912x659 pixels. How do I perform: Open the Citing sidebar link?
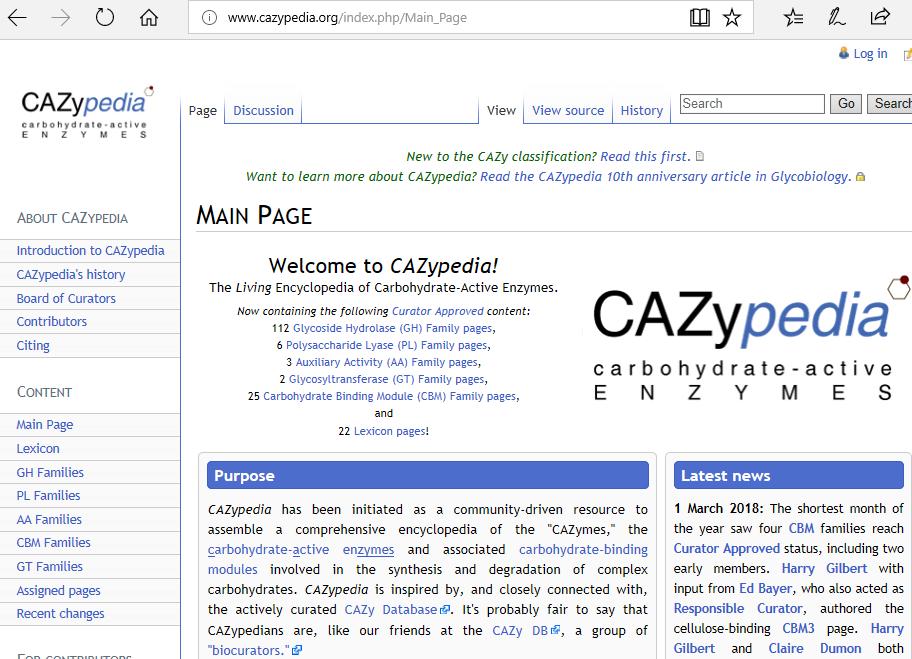33,345
